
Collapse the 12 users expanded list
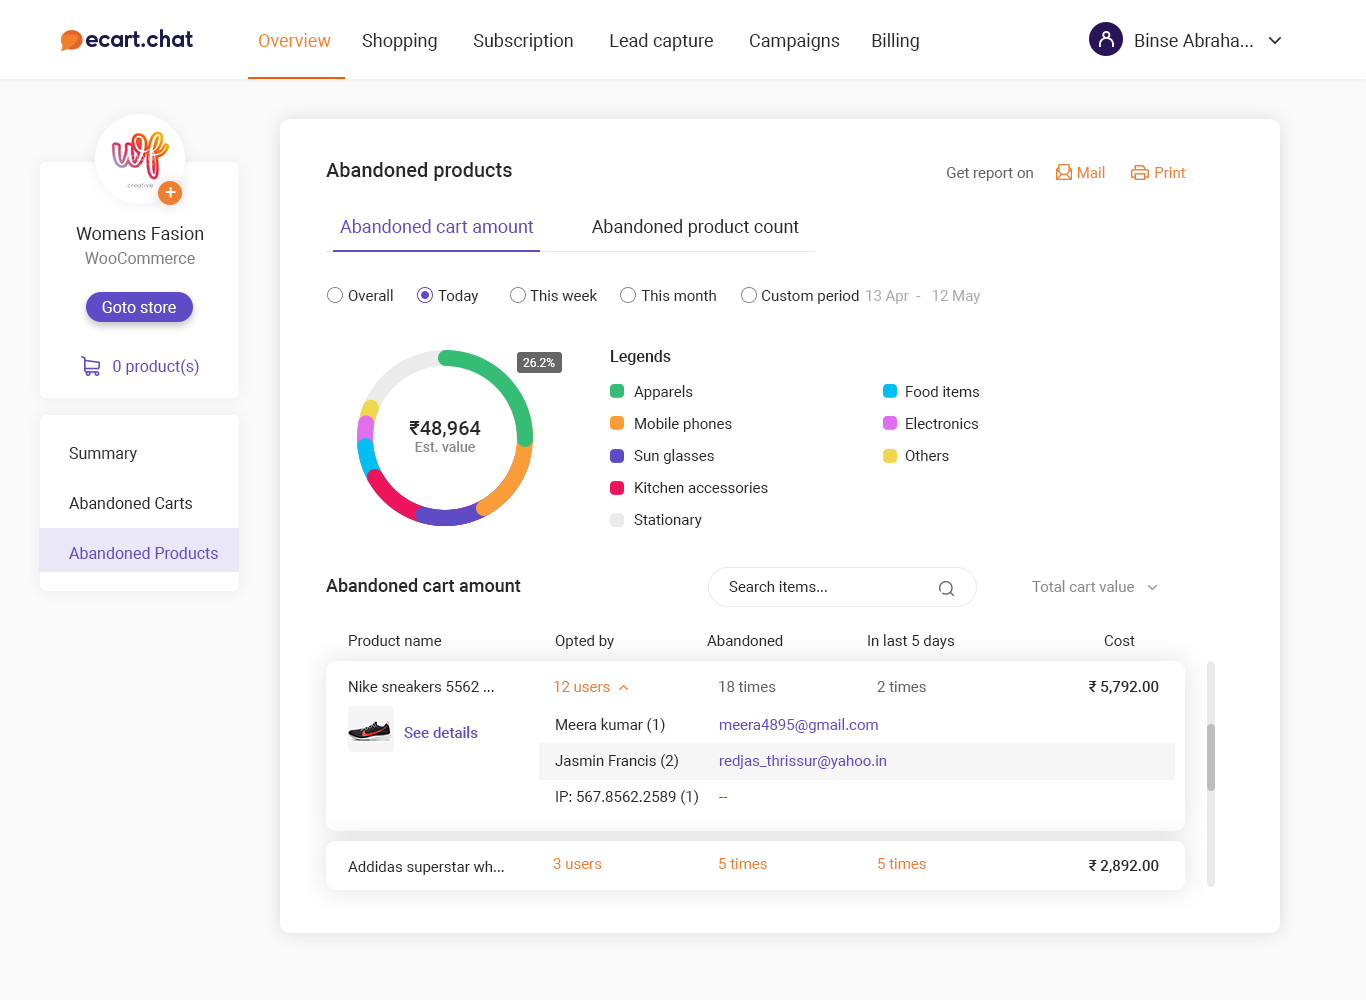tap(623, 687)
